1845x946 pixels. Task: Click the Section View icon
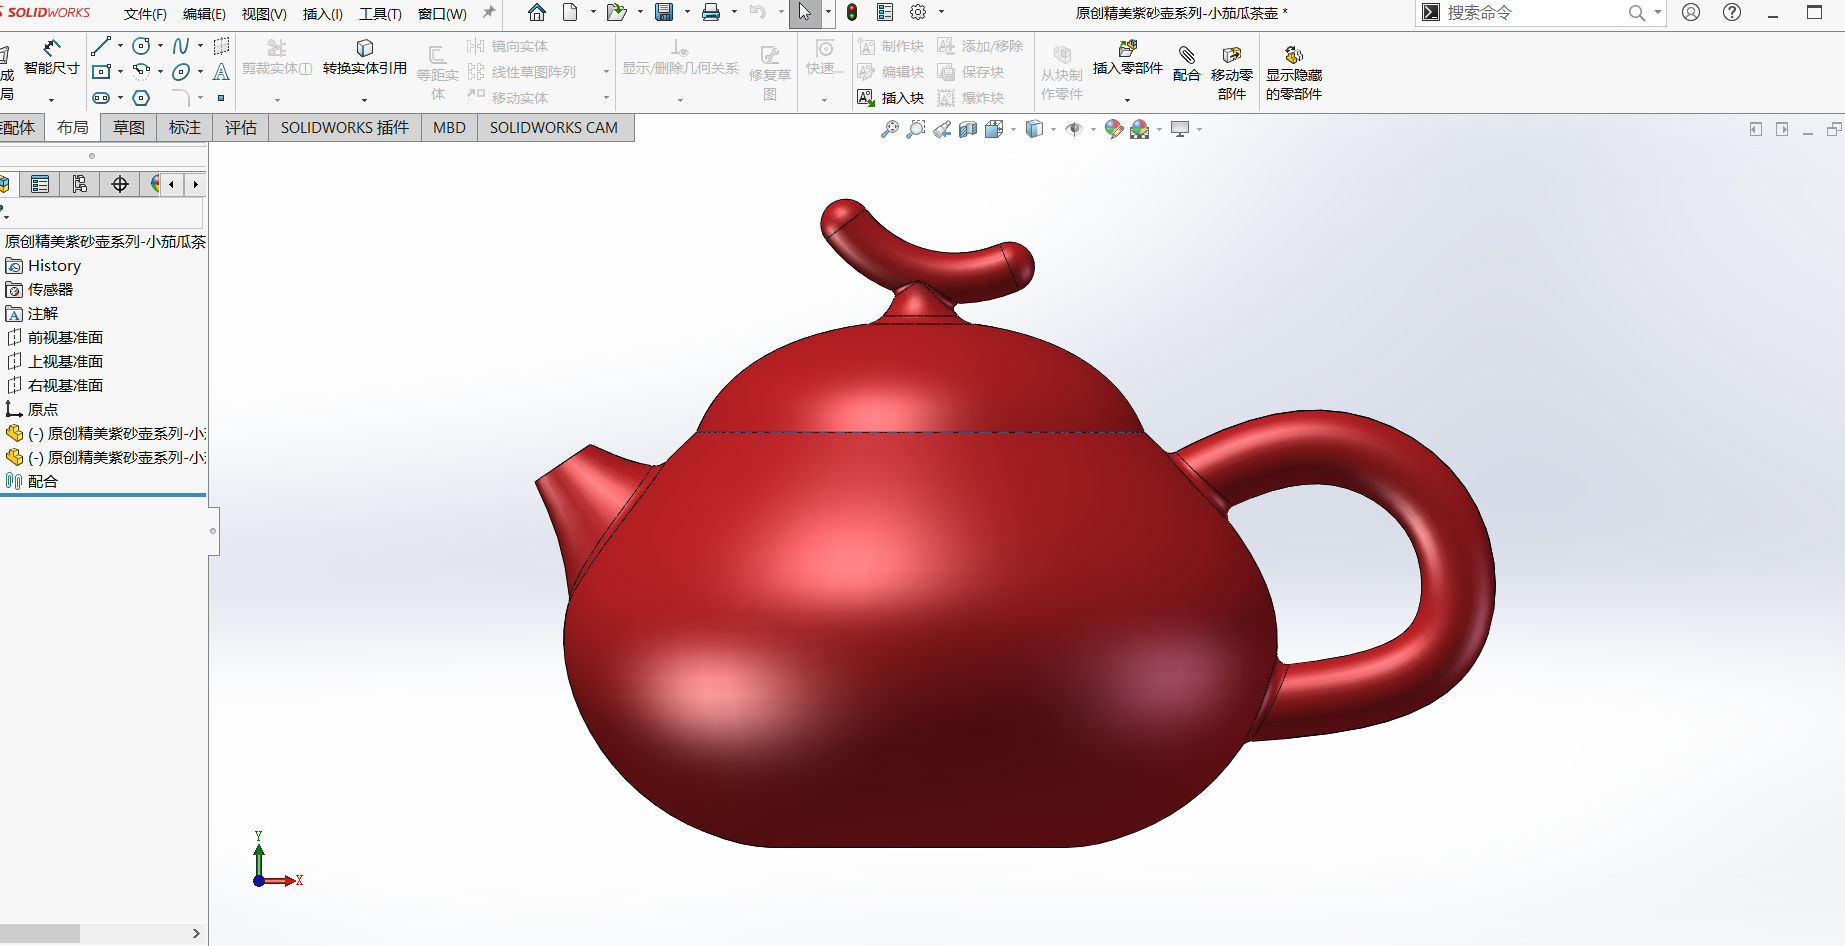point(968,129)
